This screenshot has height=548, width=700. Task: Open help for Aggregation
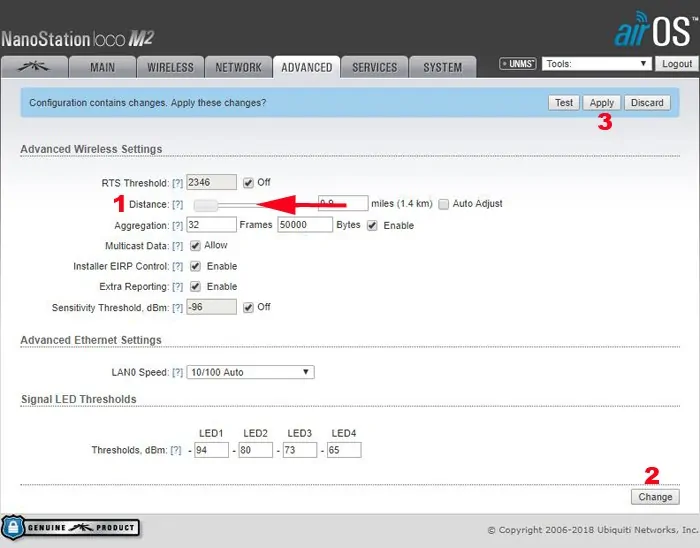(x=178, y=225)
